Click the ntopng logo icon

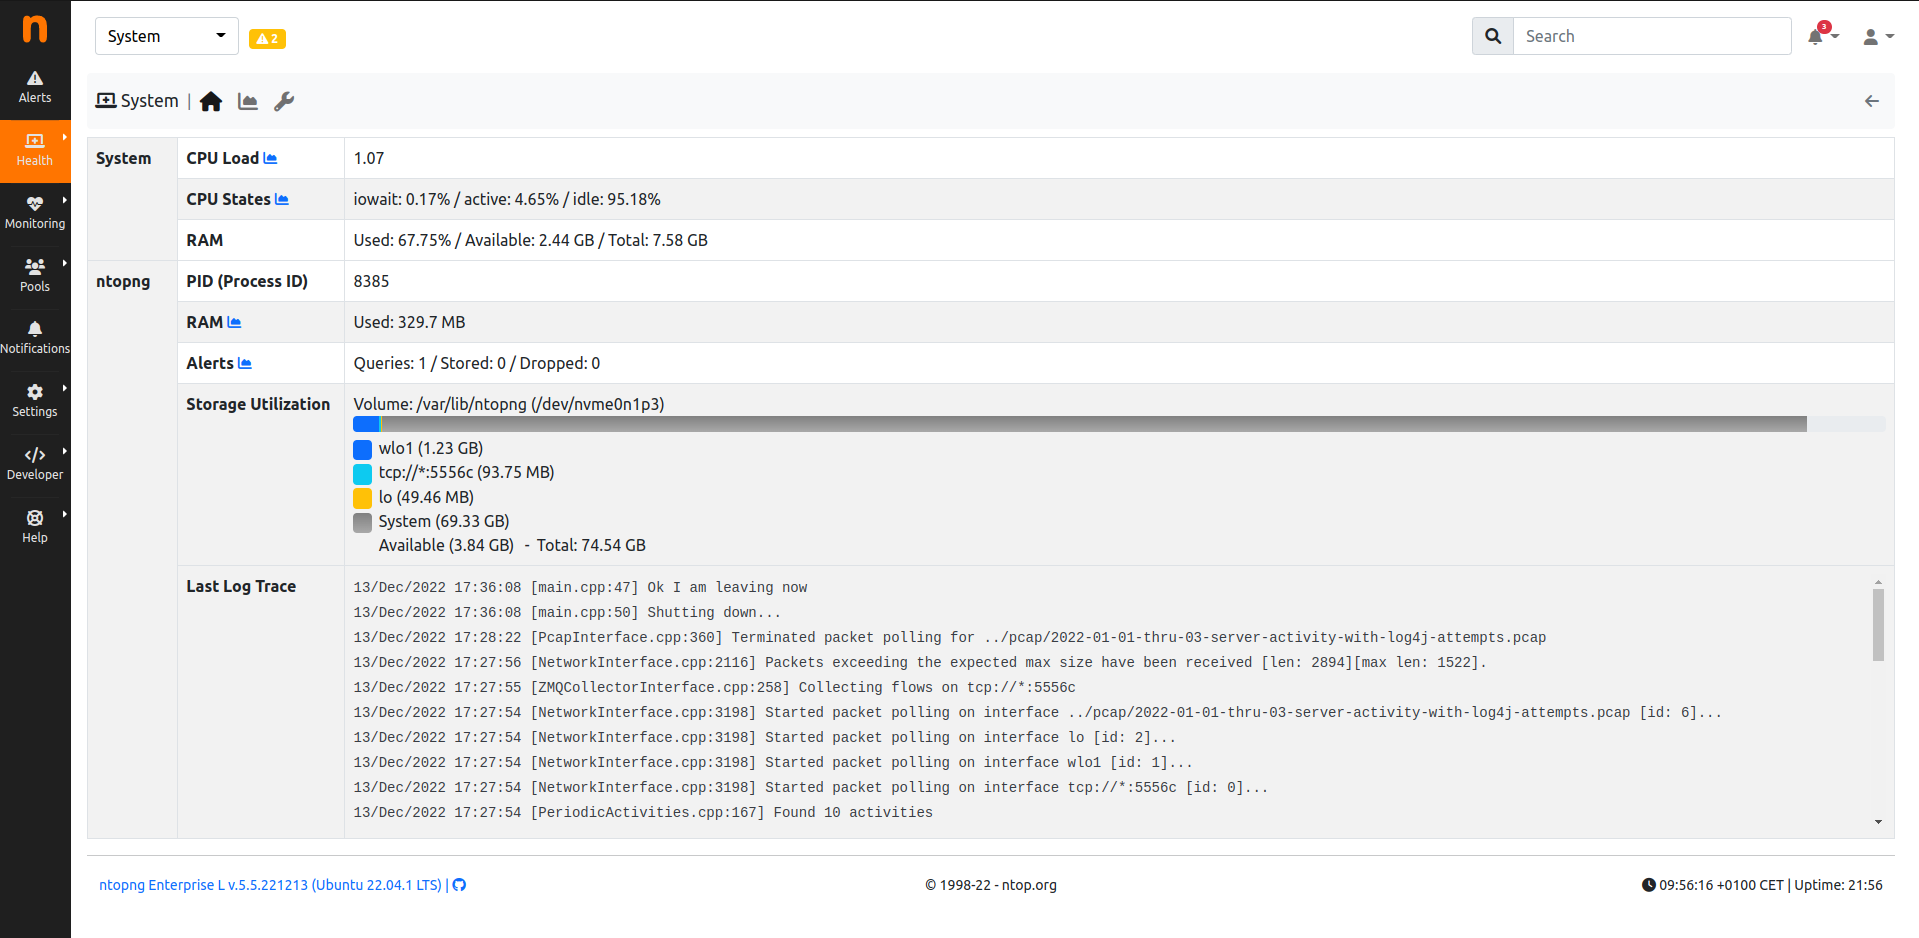pos(35,29)
